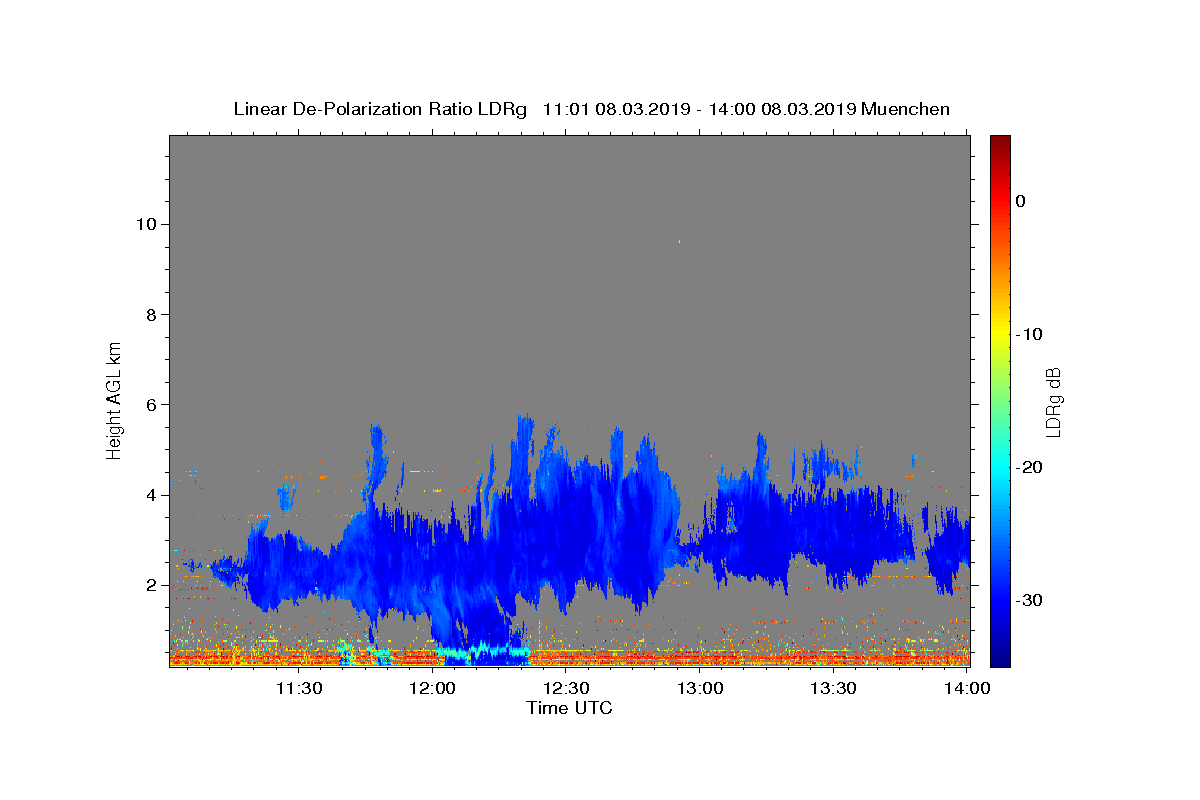Click the 'LDRg dB' colorbar label

tap(1053, 401)
